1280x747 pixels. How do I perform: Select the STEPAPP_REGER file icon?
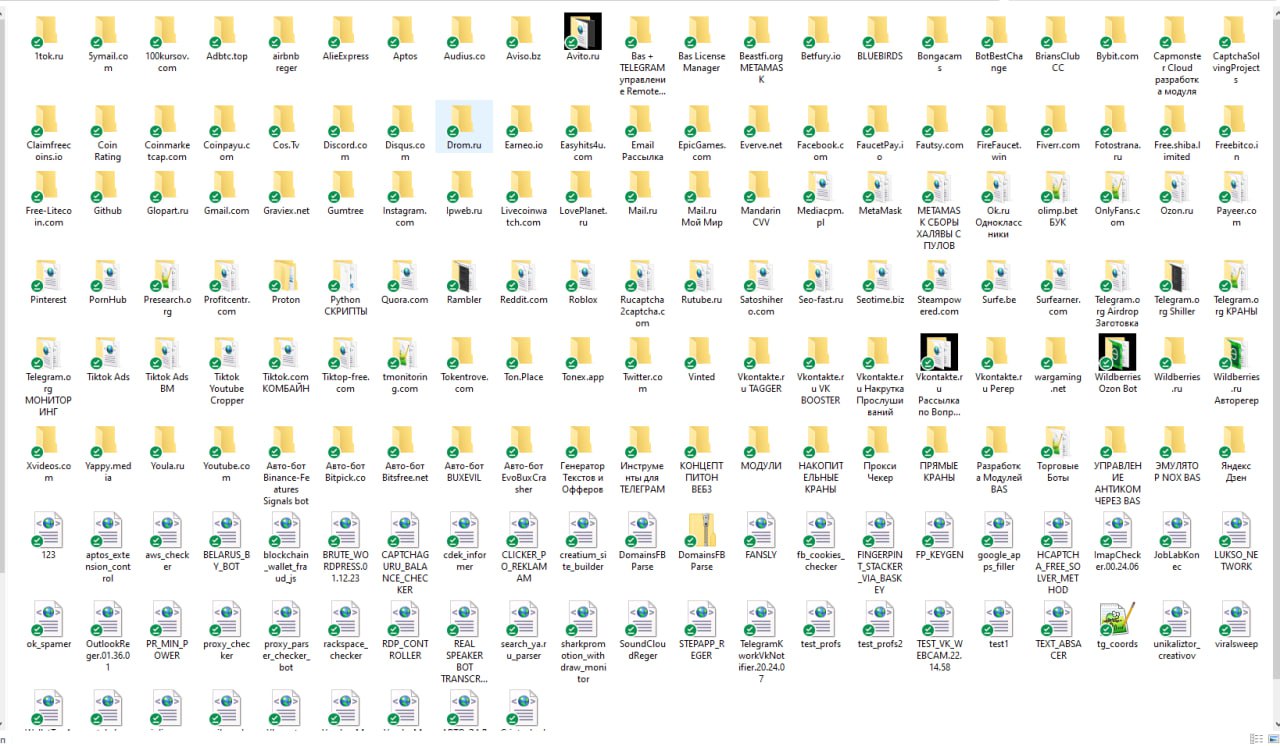pyautogui.click(x=701, y=619)
